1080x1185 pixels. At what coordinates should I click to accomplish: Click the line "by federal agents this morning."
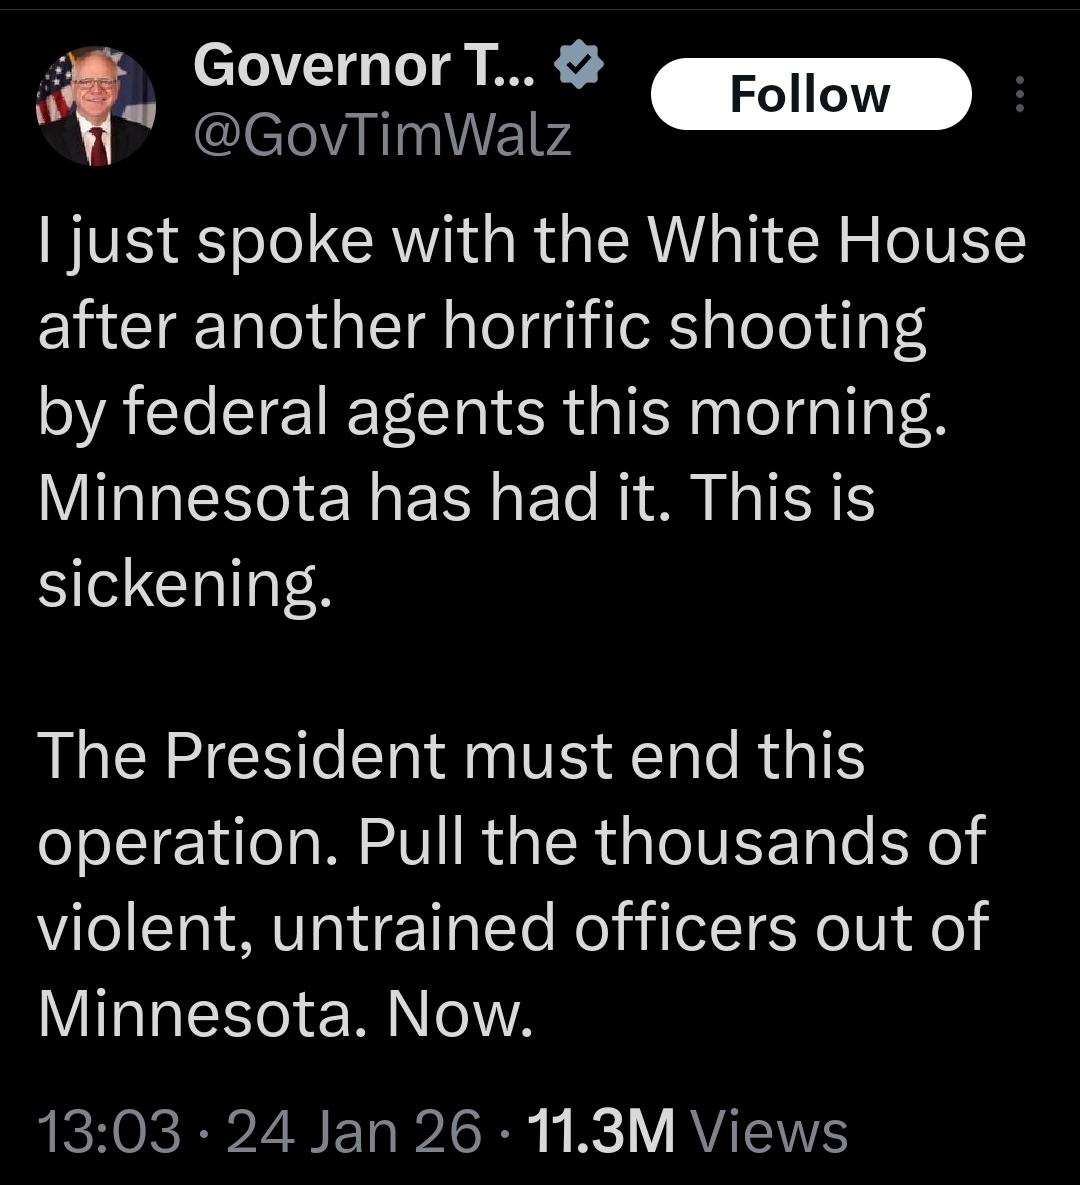[491, 412]
